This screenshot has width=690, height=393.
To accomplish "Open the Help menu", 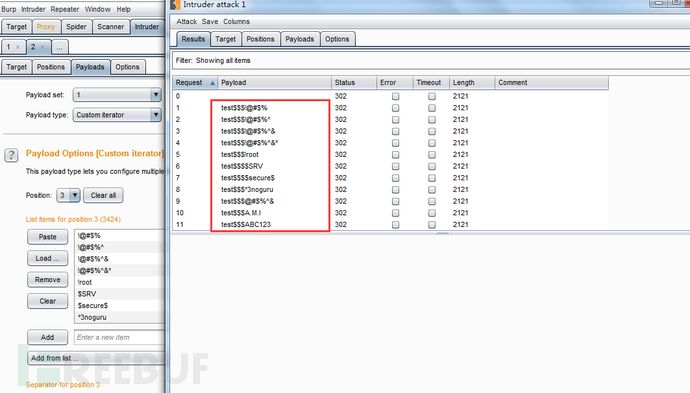I will [124, 9].
